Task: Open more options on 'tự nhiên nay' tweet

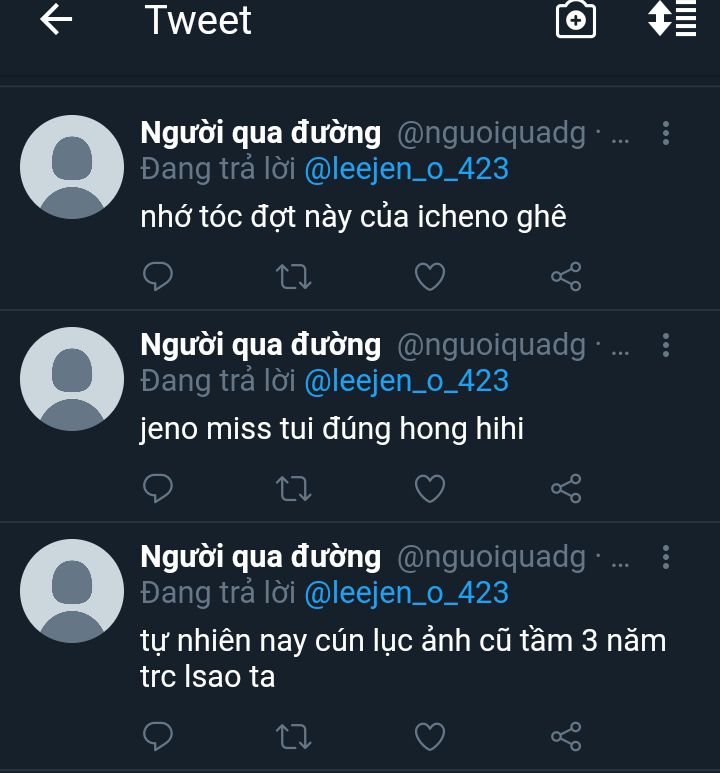Action: click(666, 558)
